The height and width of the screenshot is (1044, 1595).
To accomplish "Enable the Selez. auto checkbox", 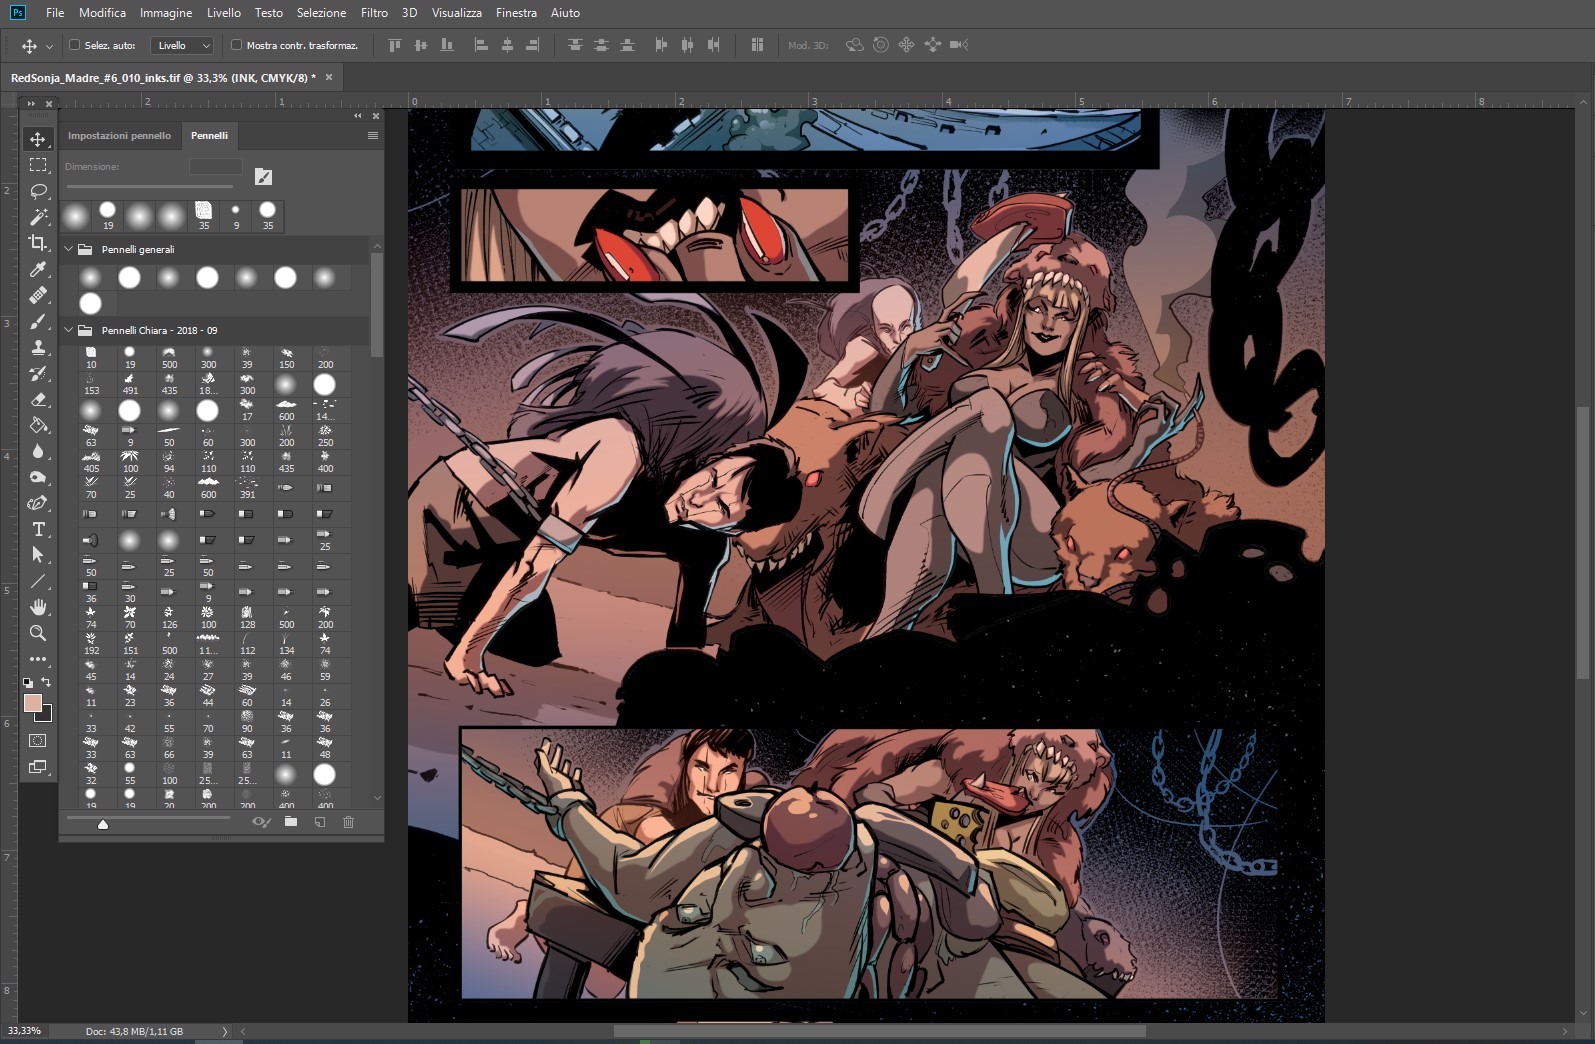I will tap(74, 45).
